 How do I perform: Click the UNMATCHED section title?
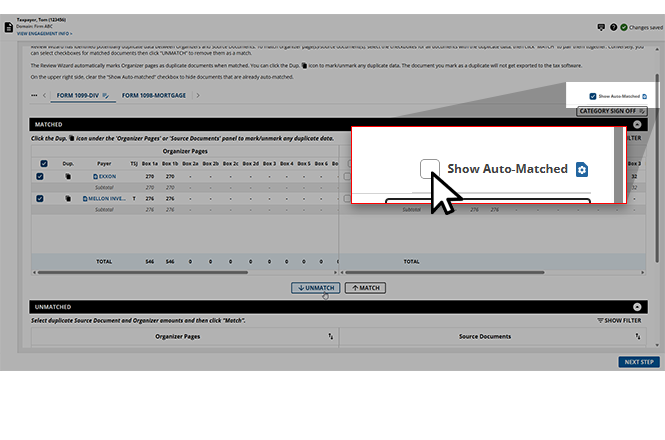[53, 307]
